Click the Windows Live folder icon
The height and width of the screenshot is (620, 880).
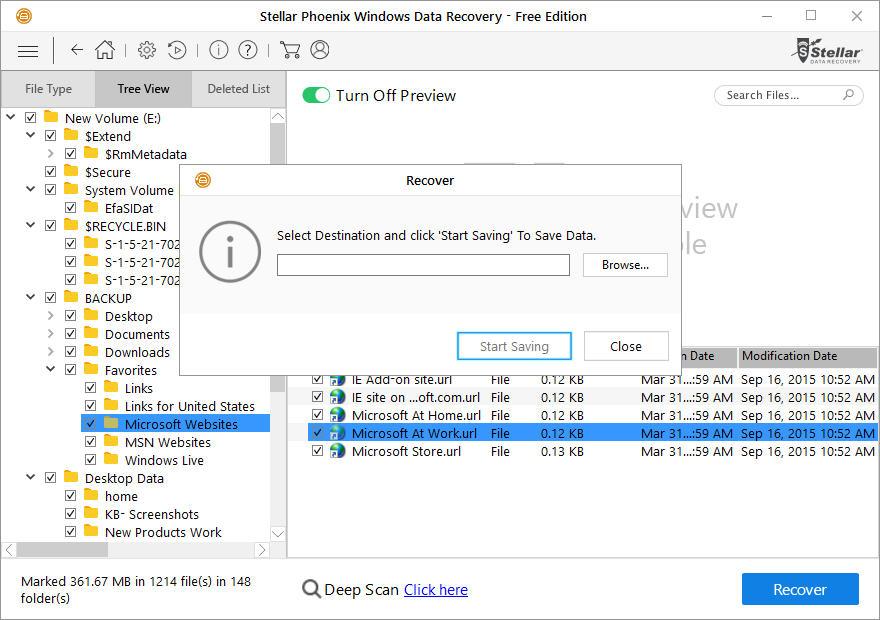pos(111,458)
